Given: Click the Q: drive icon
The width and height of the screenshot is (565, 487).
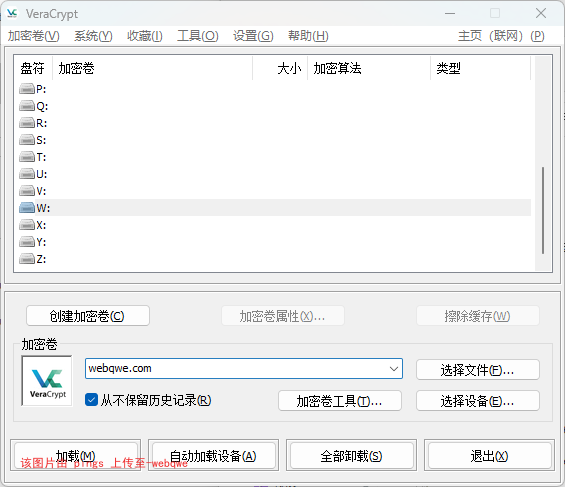Looking at the screenshot, I should coord(27,106).
